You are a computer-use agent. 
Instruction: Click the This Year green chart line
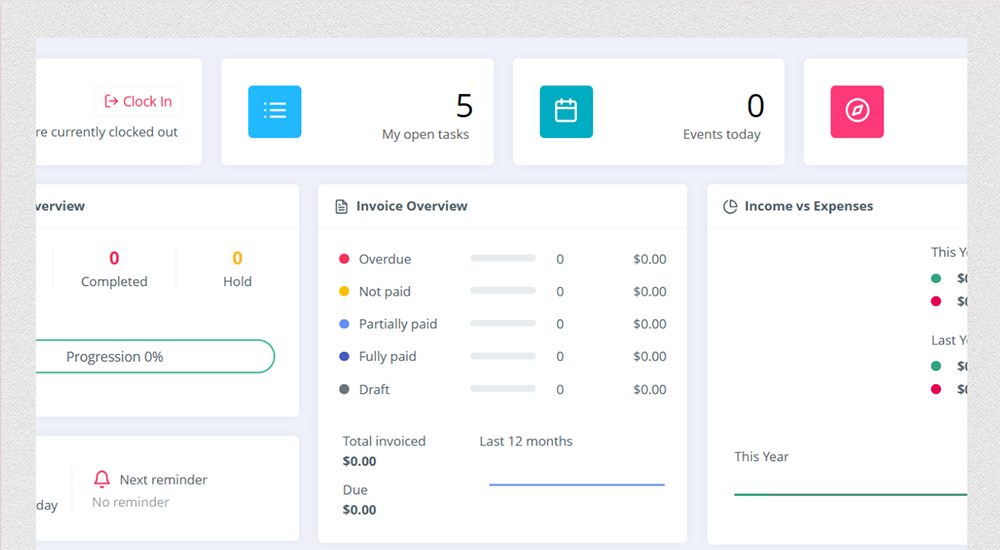(850, 494)
